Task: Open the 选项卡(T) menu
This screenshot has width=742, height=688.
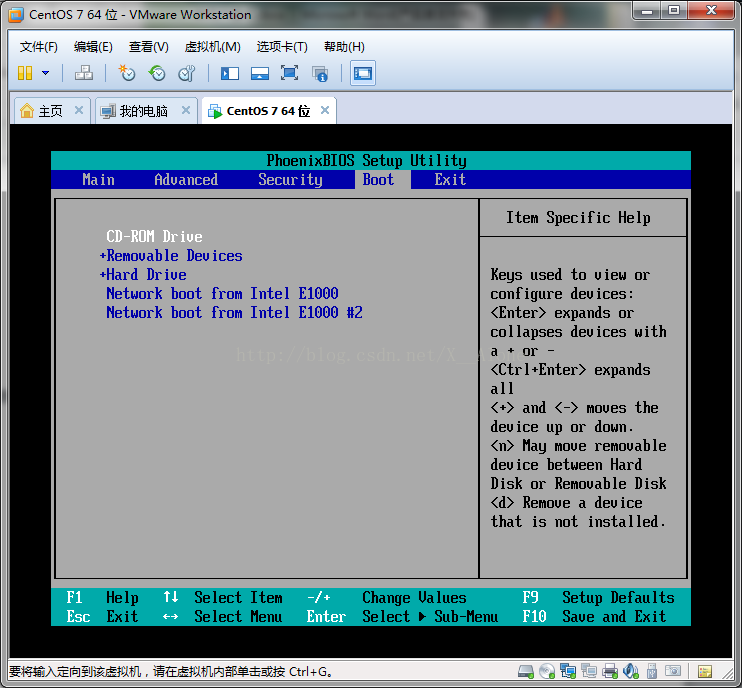Action: coord(282,46)
